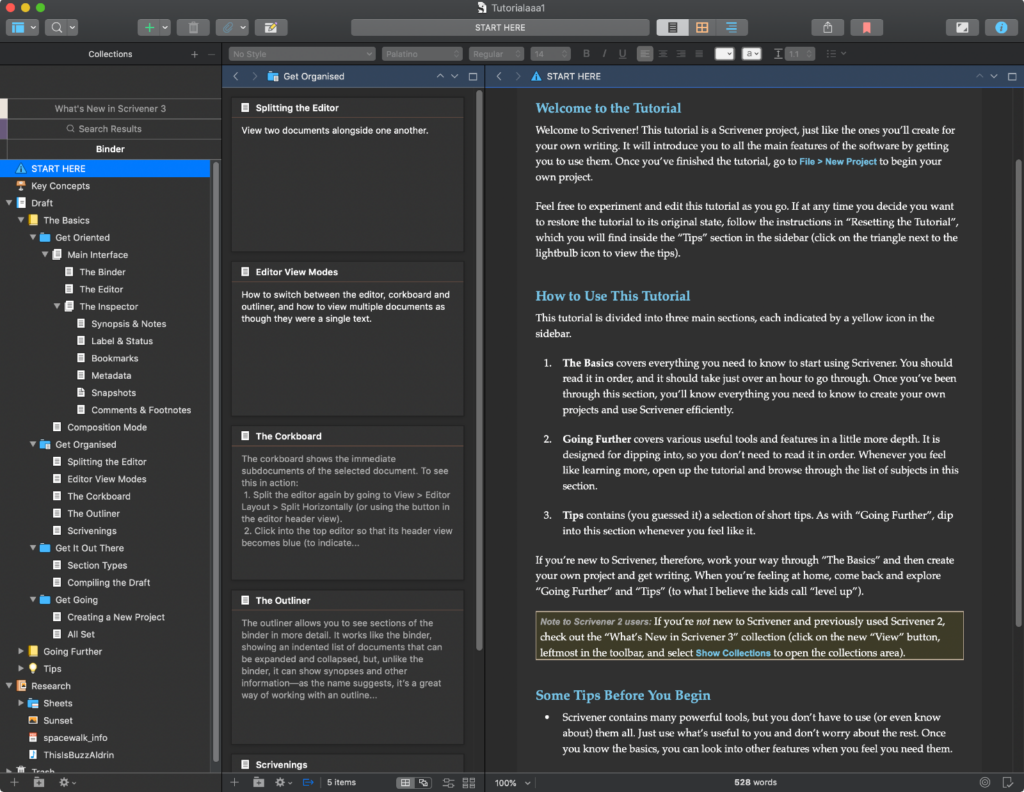The height and width of the screenshot is (792, 1024).
Task: Select the Binder collection tab
Action: pos(110,149)
